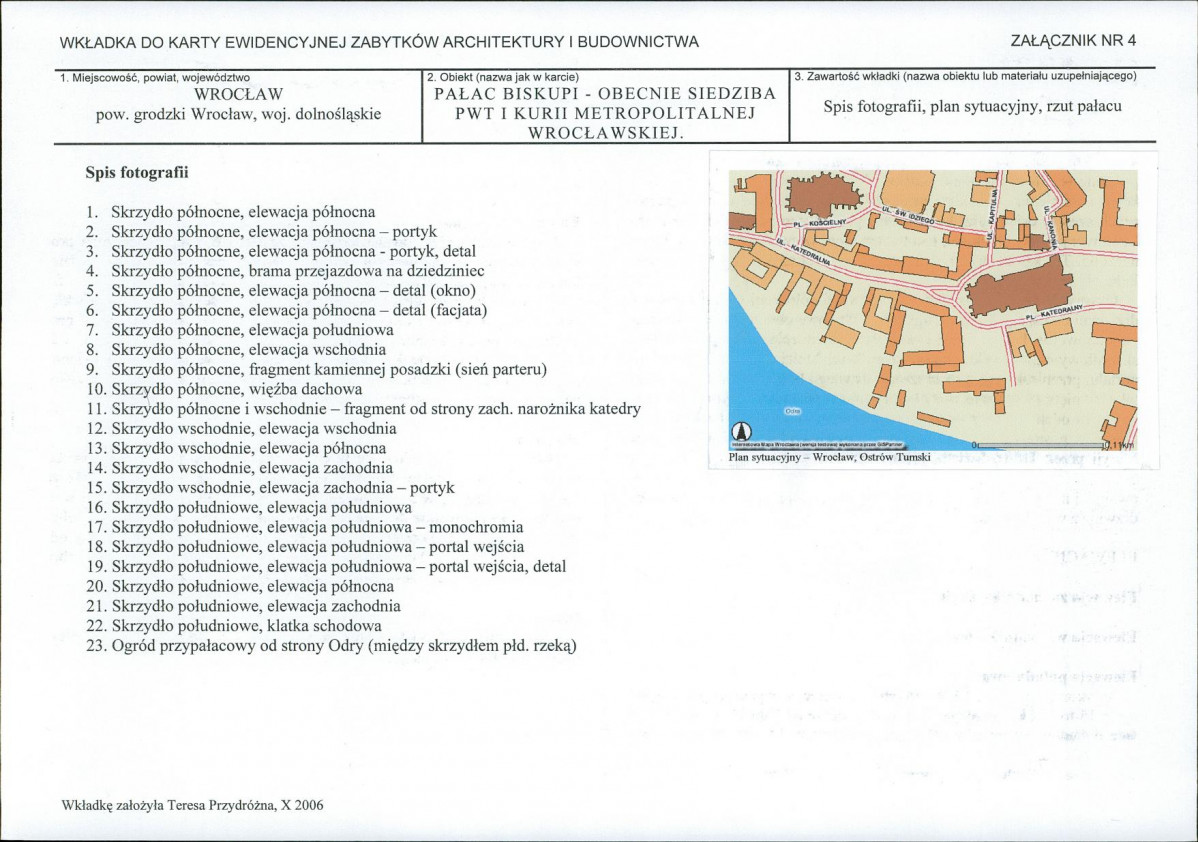Click the field label '3. Zawartość wkładki'
1198x842 pixels.
(x=847, y=76)
